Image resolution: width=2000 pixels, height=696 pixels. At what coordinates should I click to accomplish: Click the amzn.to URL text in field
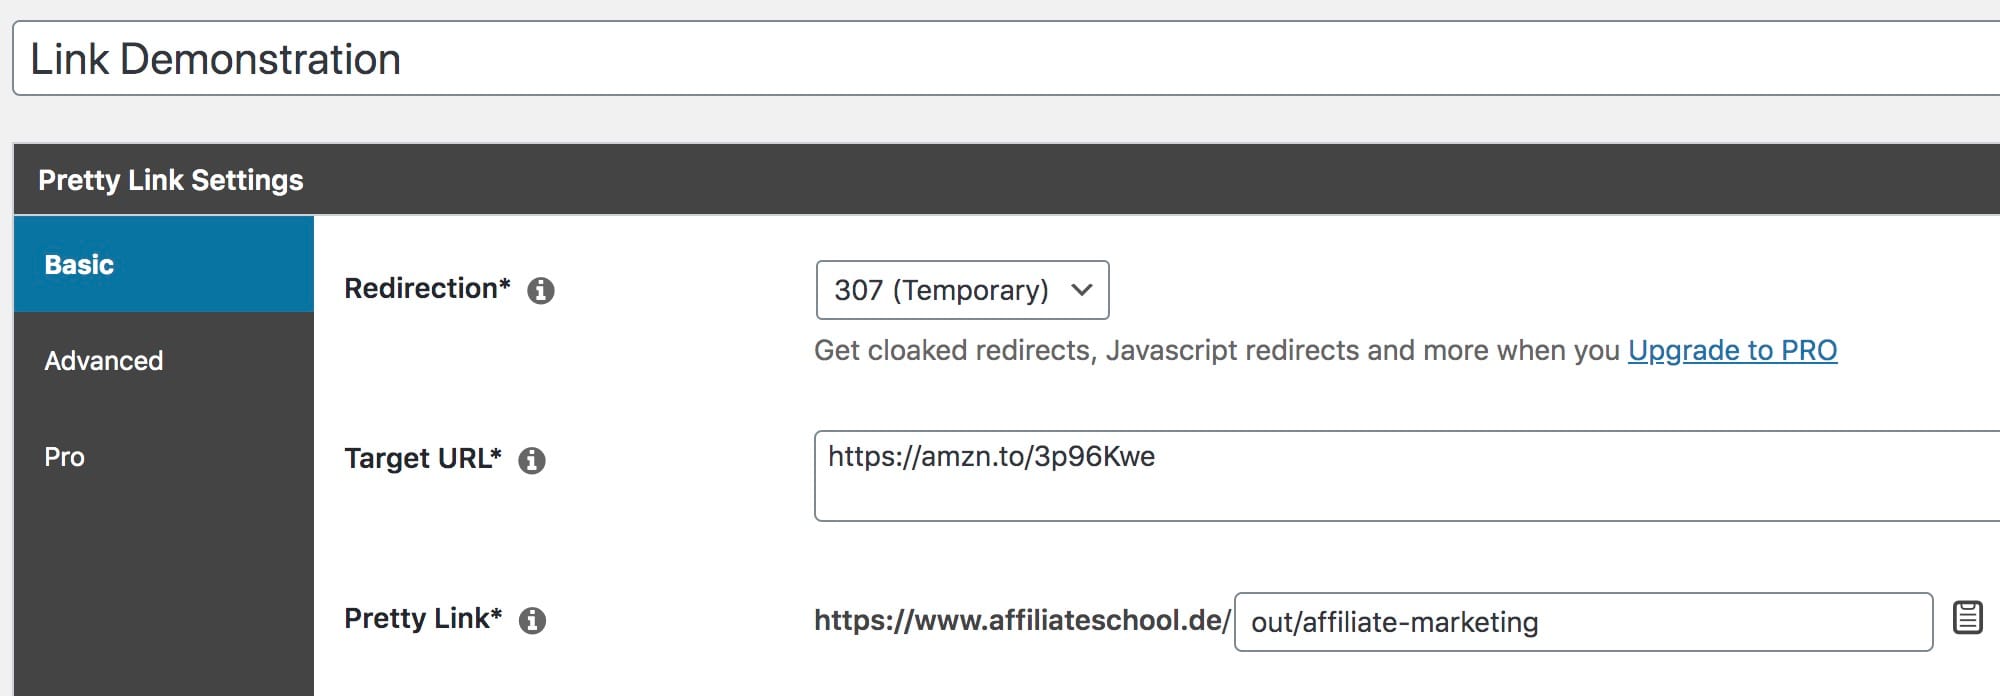991,456
